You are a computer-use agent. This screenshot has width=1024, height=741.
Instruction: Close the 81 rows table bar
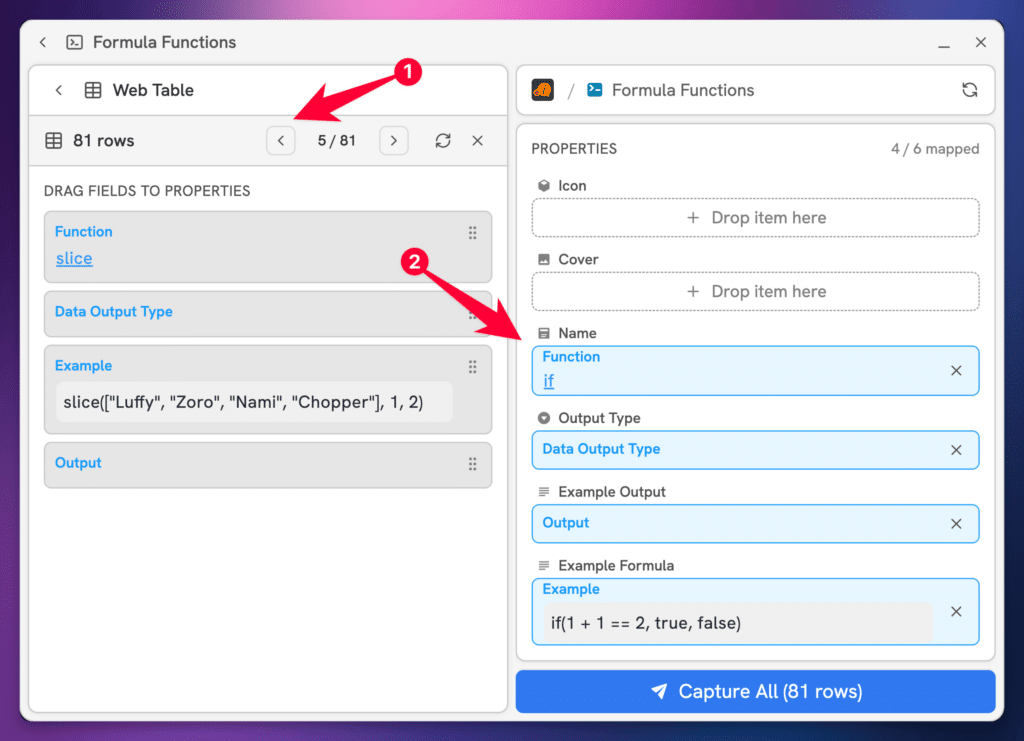pyautogui.click(x=477, y=141)
